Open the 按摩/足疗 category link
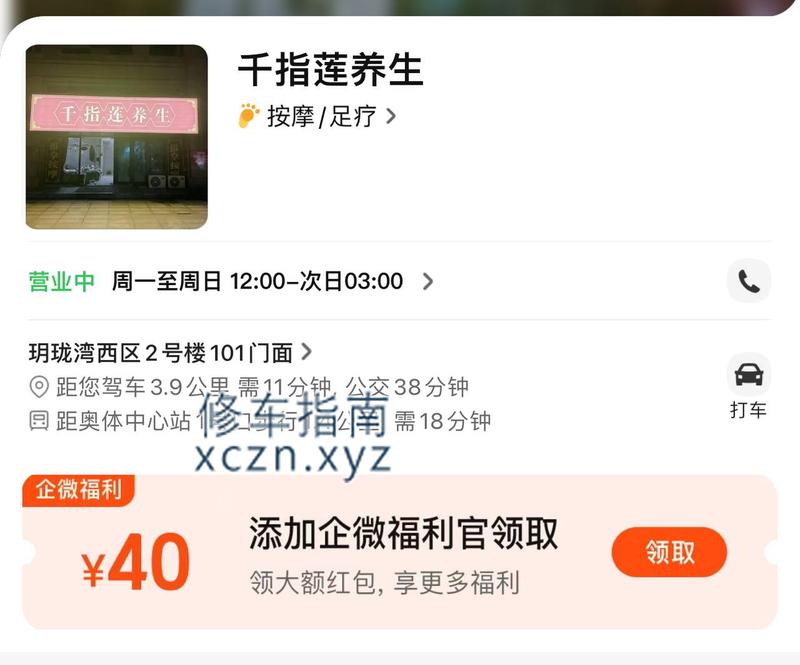 (x=322, y=116)
